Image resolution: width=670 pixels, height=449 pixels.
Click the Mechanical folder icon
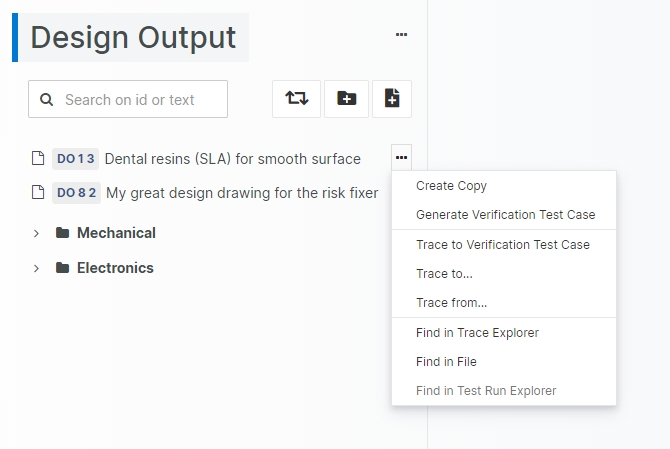(63, 233)
